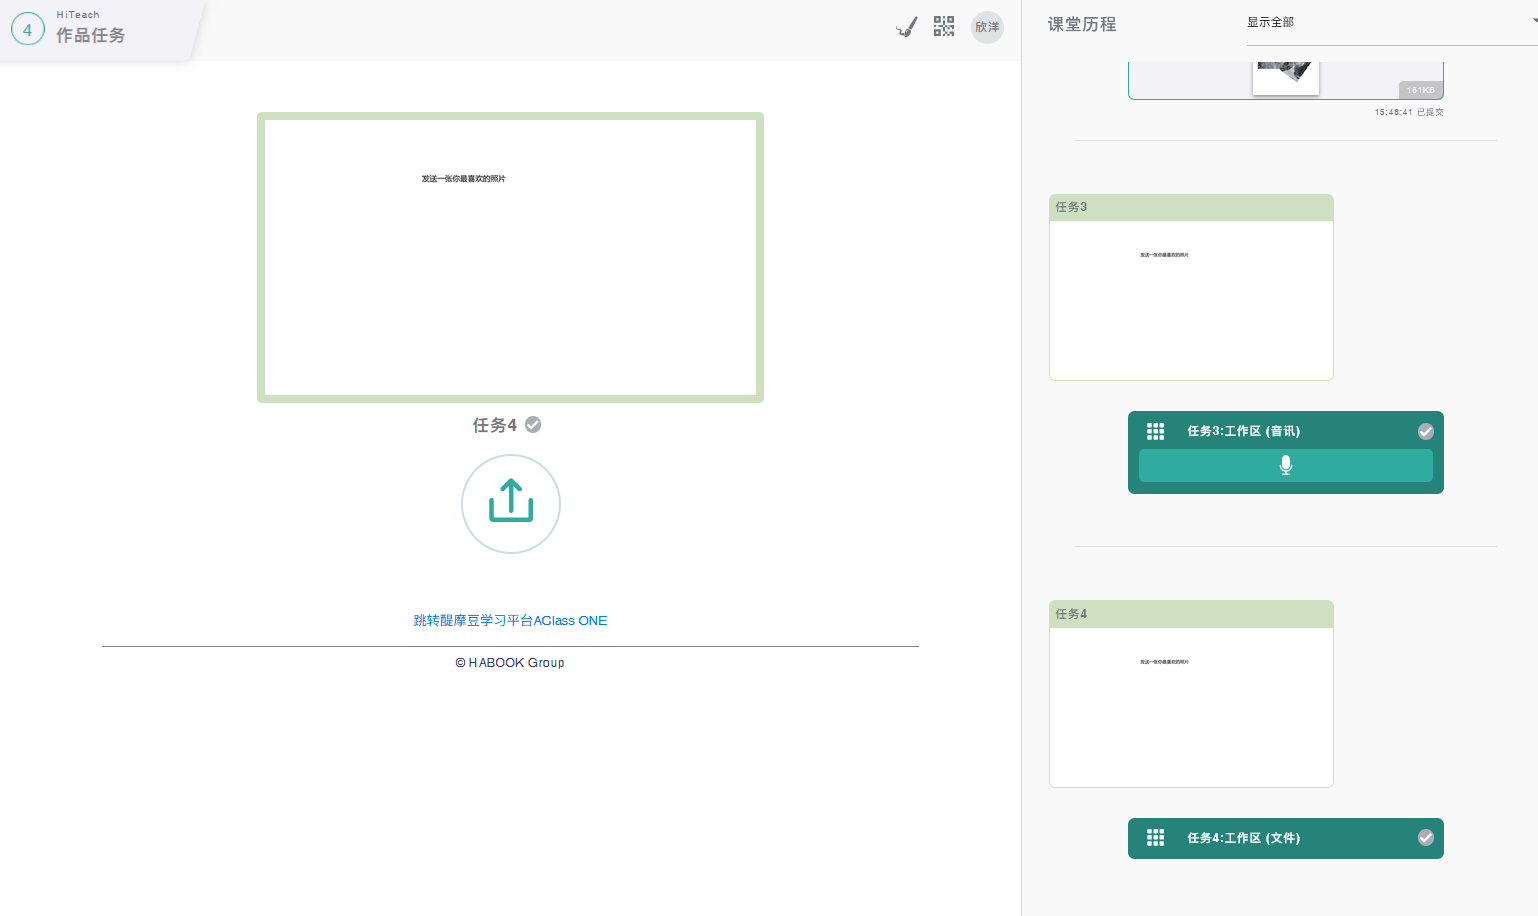Click the 欣洋 user avatar
The width and height of the screenshot is (1538, 916).
[x=987, y=27]
